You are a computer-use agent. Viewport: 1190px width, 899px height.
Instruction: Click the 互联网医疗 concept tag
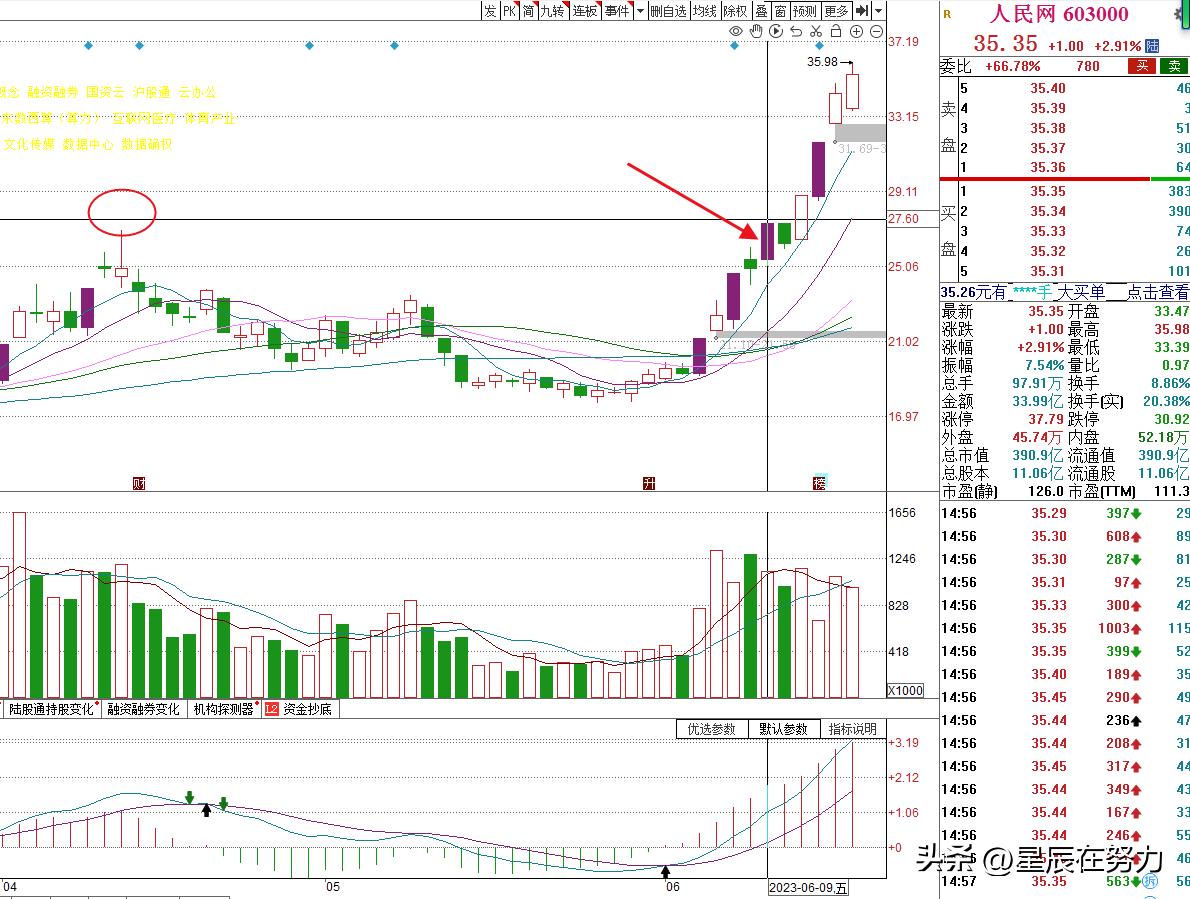pyautogui.click(x=143, y=118)
